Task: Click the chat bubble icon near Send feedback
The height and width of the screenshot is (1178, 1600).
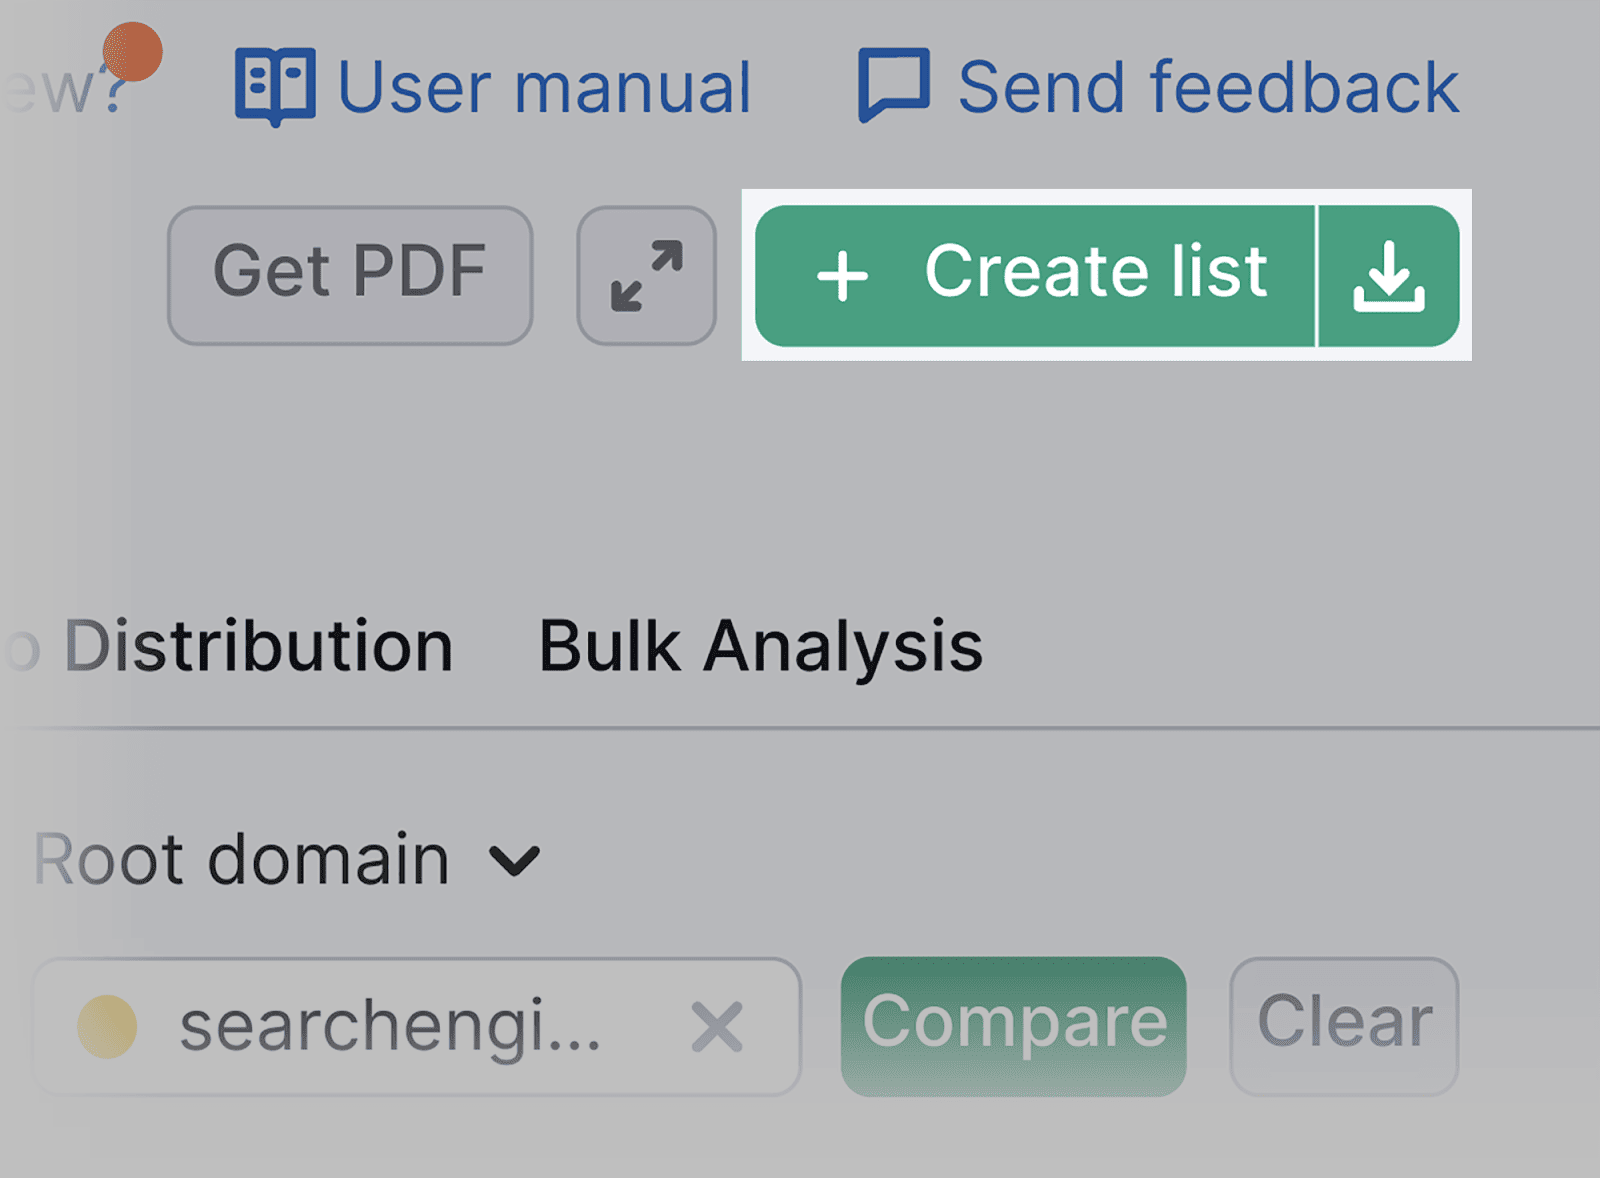Action: tap(895, 84)
